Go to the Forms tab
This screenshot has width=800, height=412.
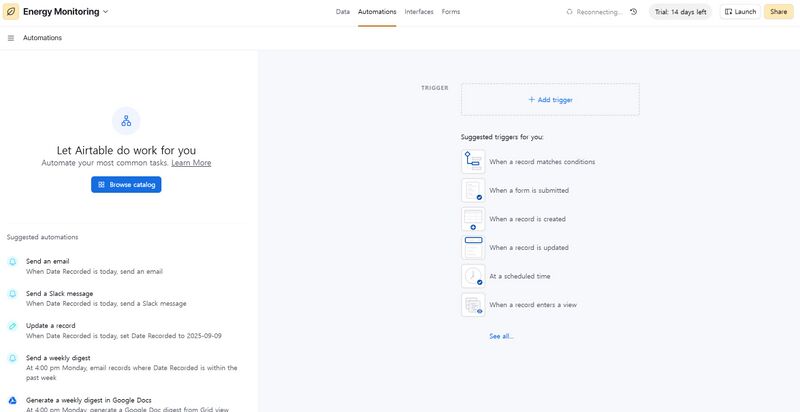451,12
